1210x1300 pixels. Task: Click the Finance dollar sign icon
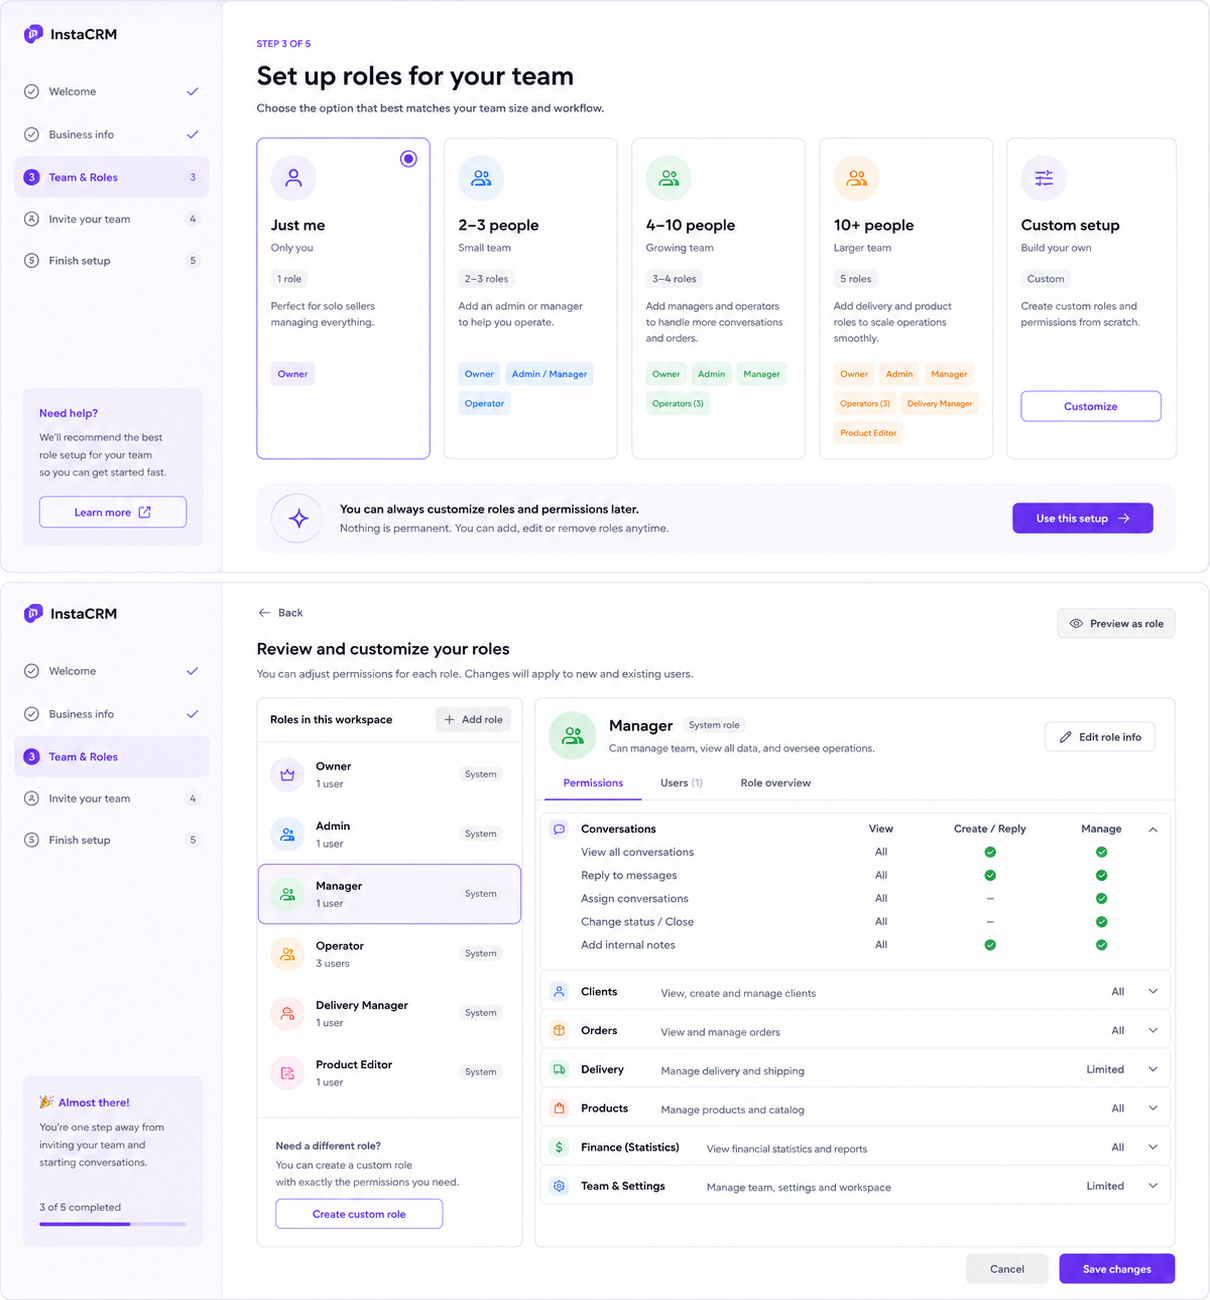559,1147
